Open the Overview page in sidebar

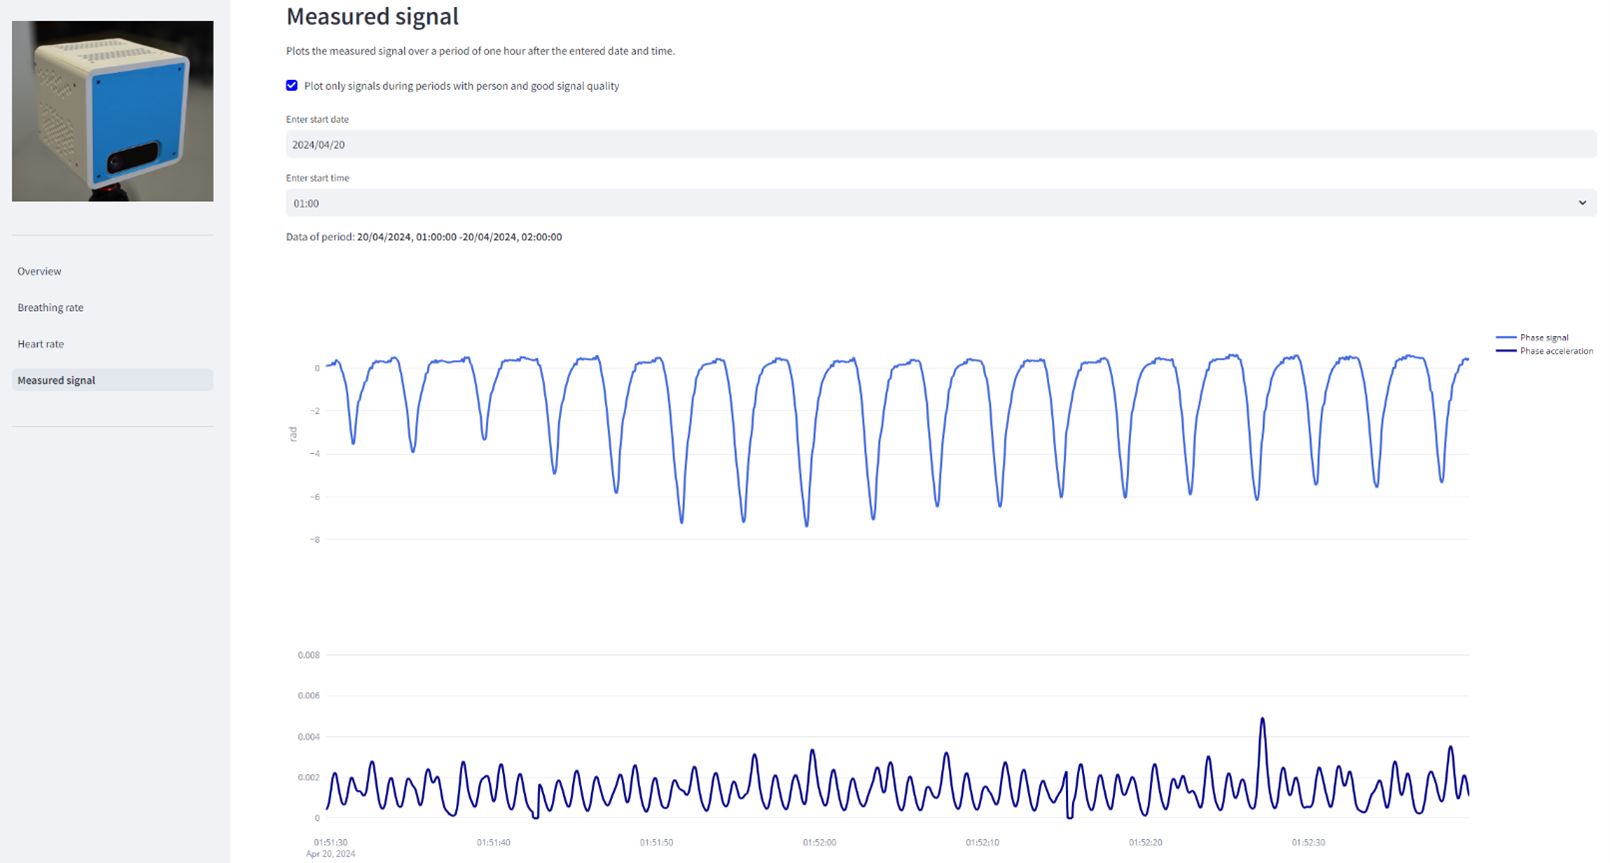39,271
